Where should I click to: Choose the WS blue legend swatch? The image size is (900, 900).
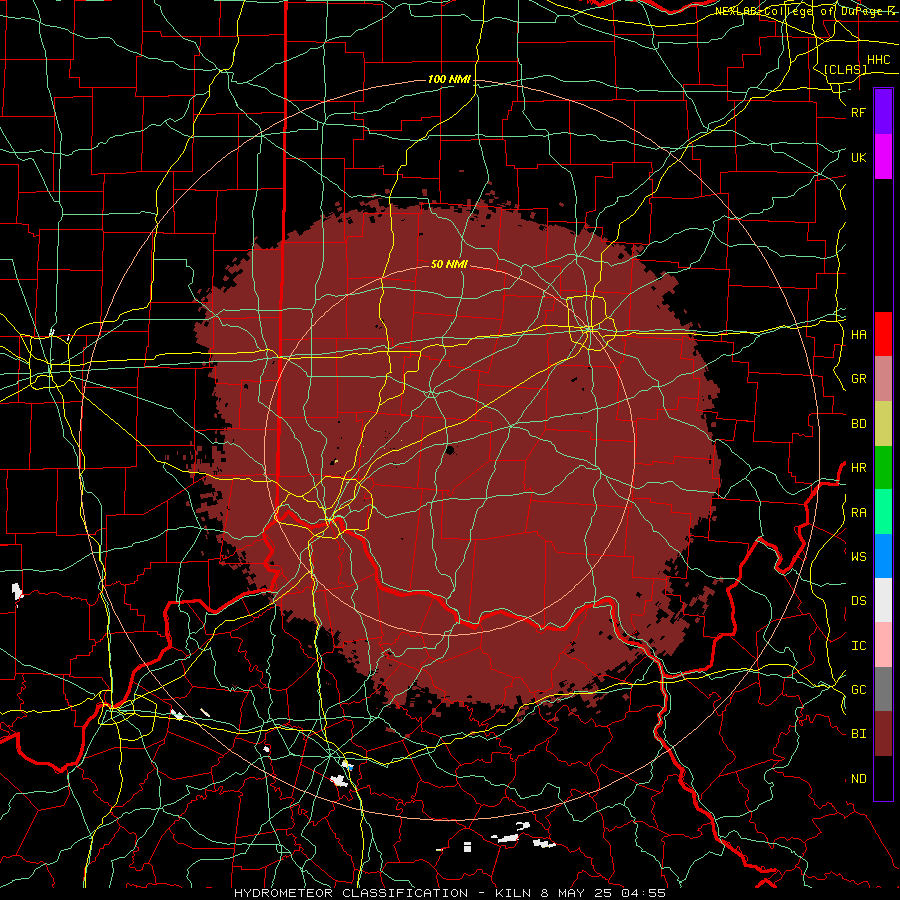pos(883,556)
